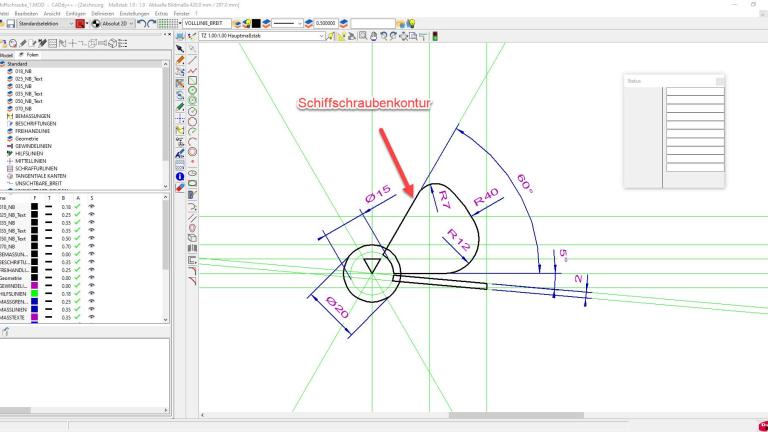
Task: Toggle eye icon for Geometrie table row
Action: click(x=91, y=278)
